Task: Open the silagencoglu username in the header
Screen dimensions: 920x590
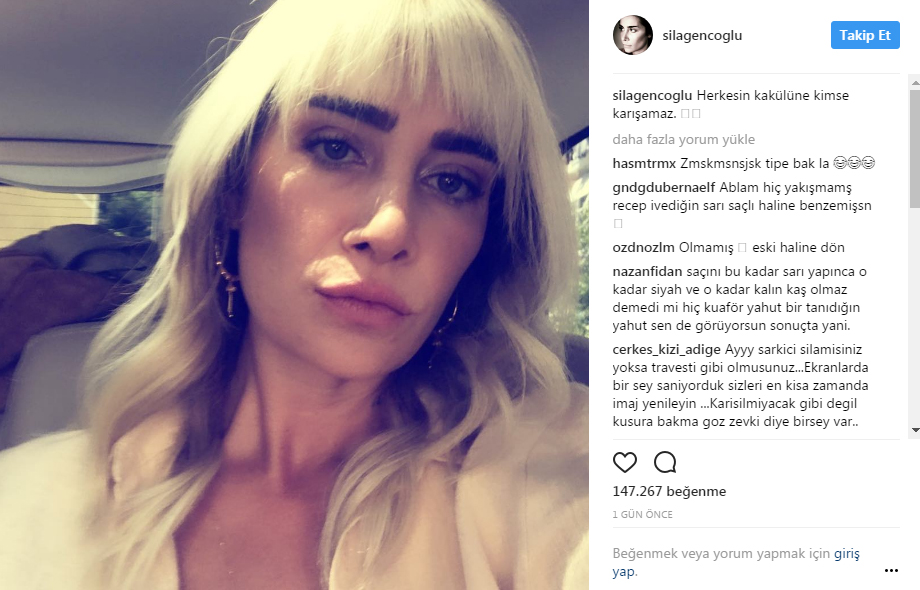Action: (702, 35)
